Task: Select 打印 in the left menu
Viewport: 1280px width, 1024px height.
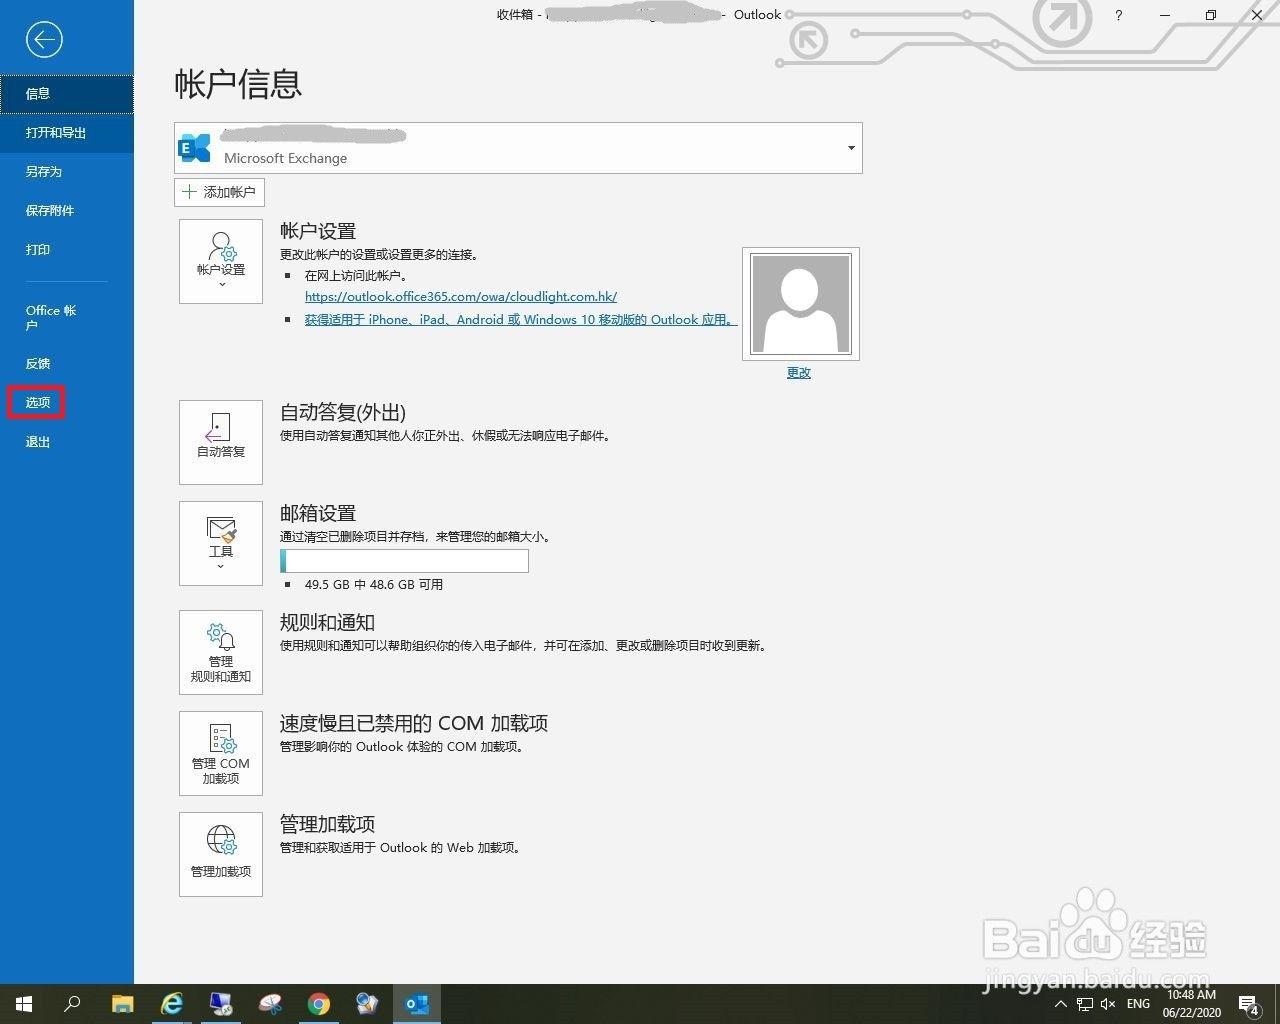Action: pos(67,250)
